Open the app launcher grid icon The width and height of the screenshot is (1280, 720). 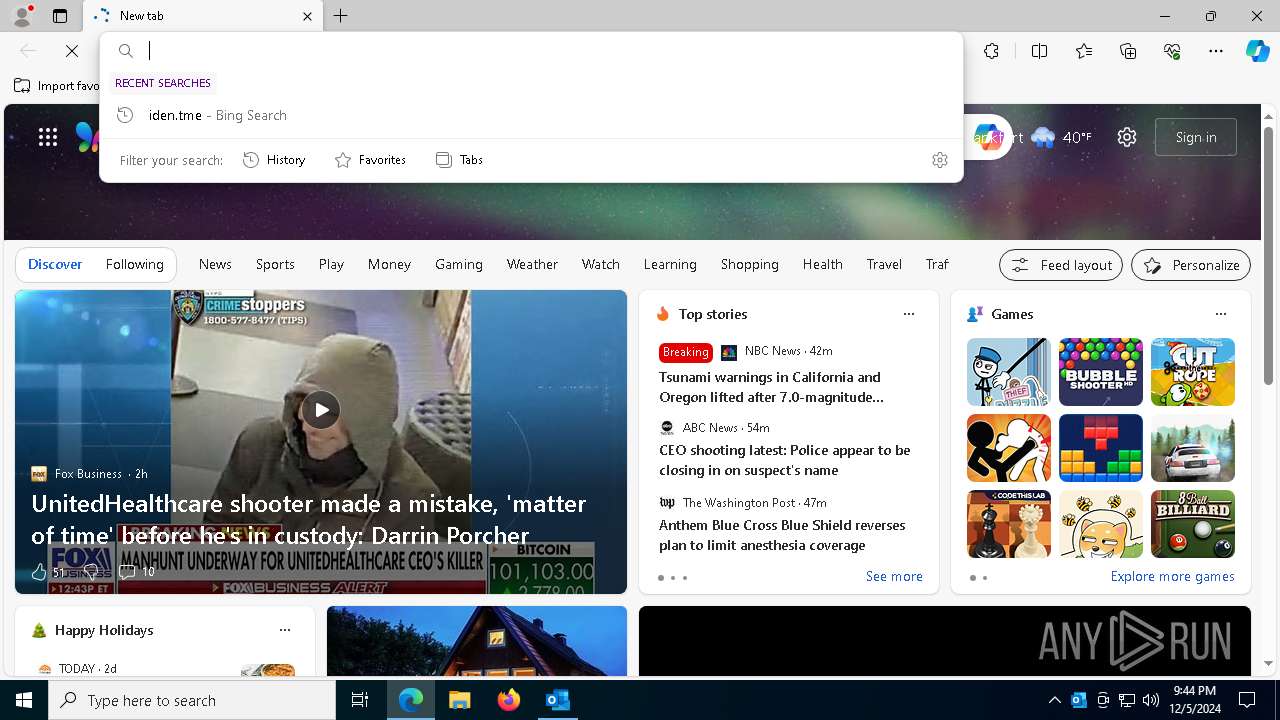(48, 137)
